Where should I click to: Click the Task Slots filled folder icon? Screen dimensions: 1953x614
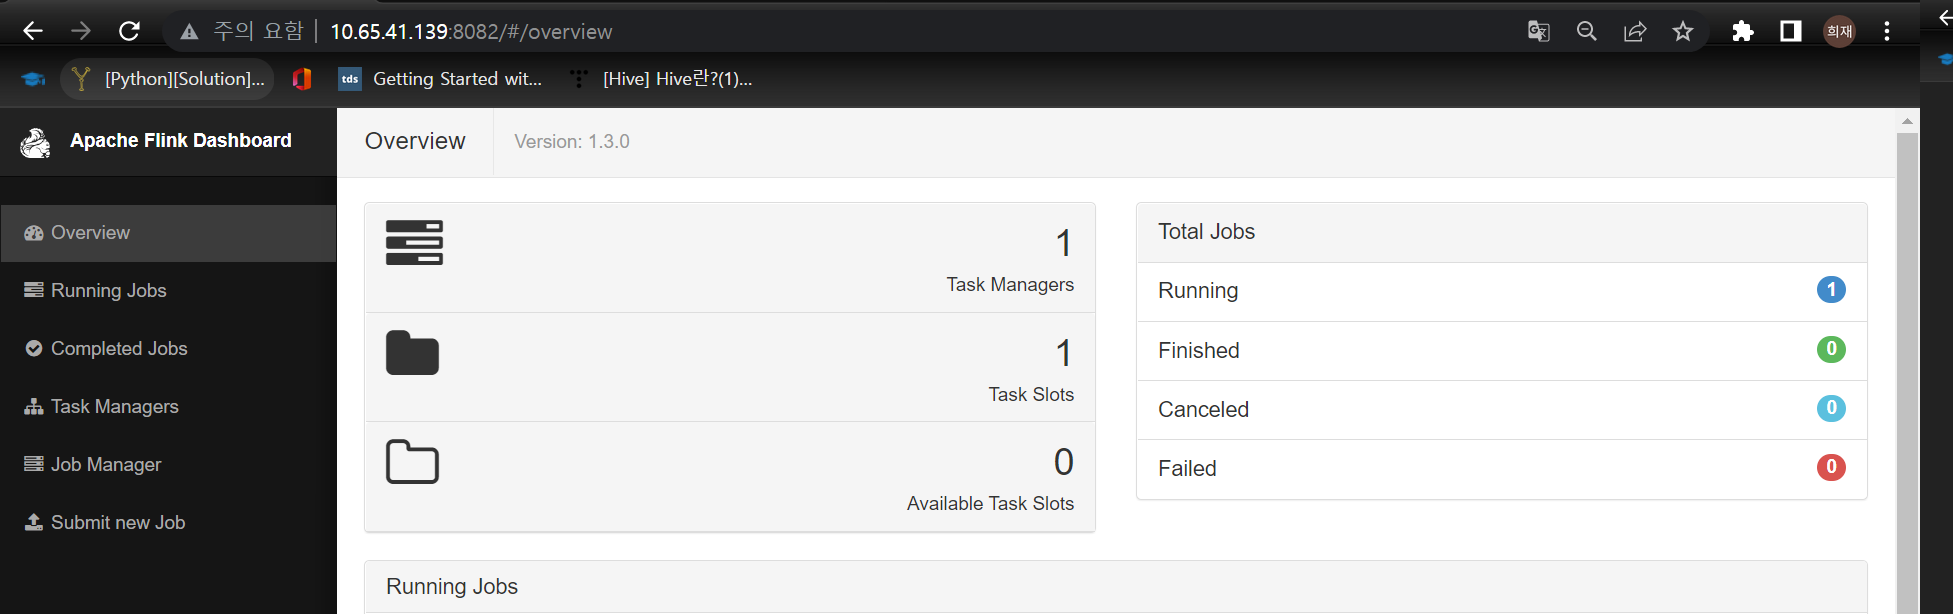tap(412, 352)
